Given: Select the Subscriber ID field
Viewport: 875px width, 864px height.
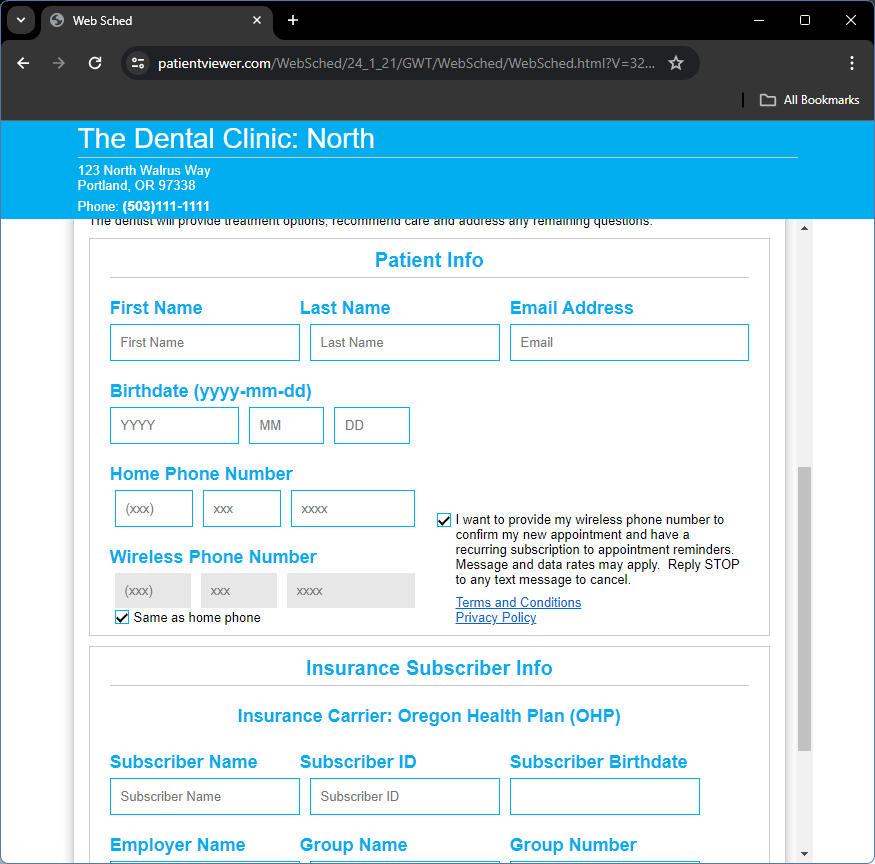Looking at the screenshot, I should (x=404, y=796).
